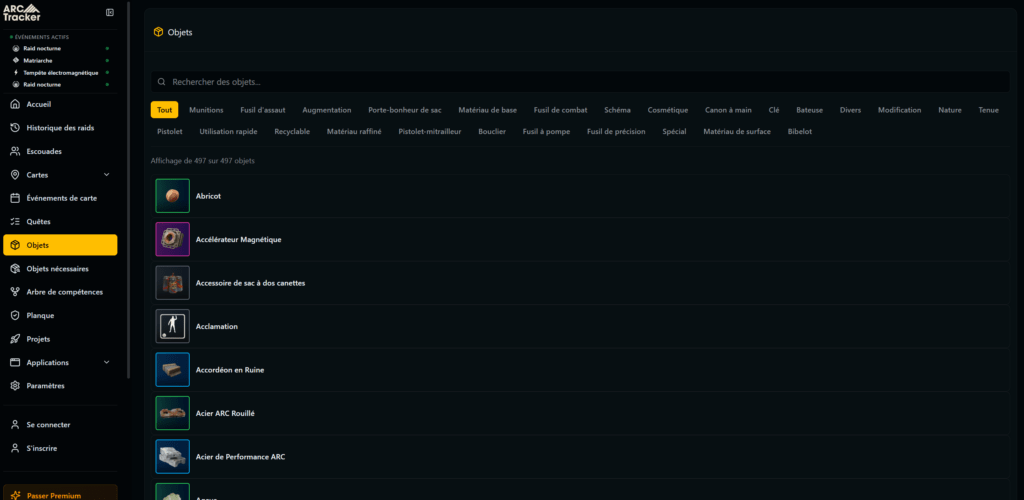Image resolution: width=1024 pixels, height=500 pixels.
Task: Filter items by Cosmétique
Action: (x=668, y=110)
